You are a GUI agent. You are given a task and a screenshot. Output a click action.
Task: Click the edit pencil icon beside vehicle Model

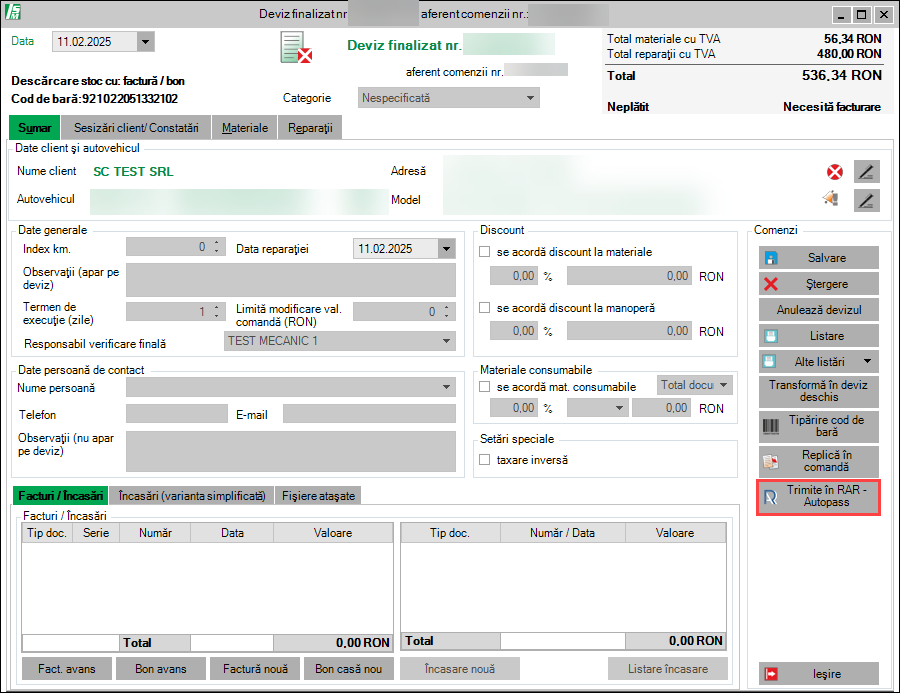tap(866, 200)
